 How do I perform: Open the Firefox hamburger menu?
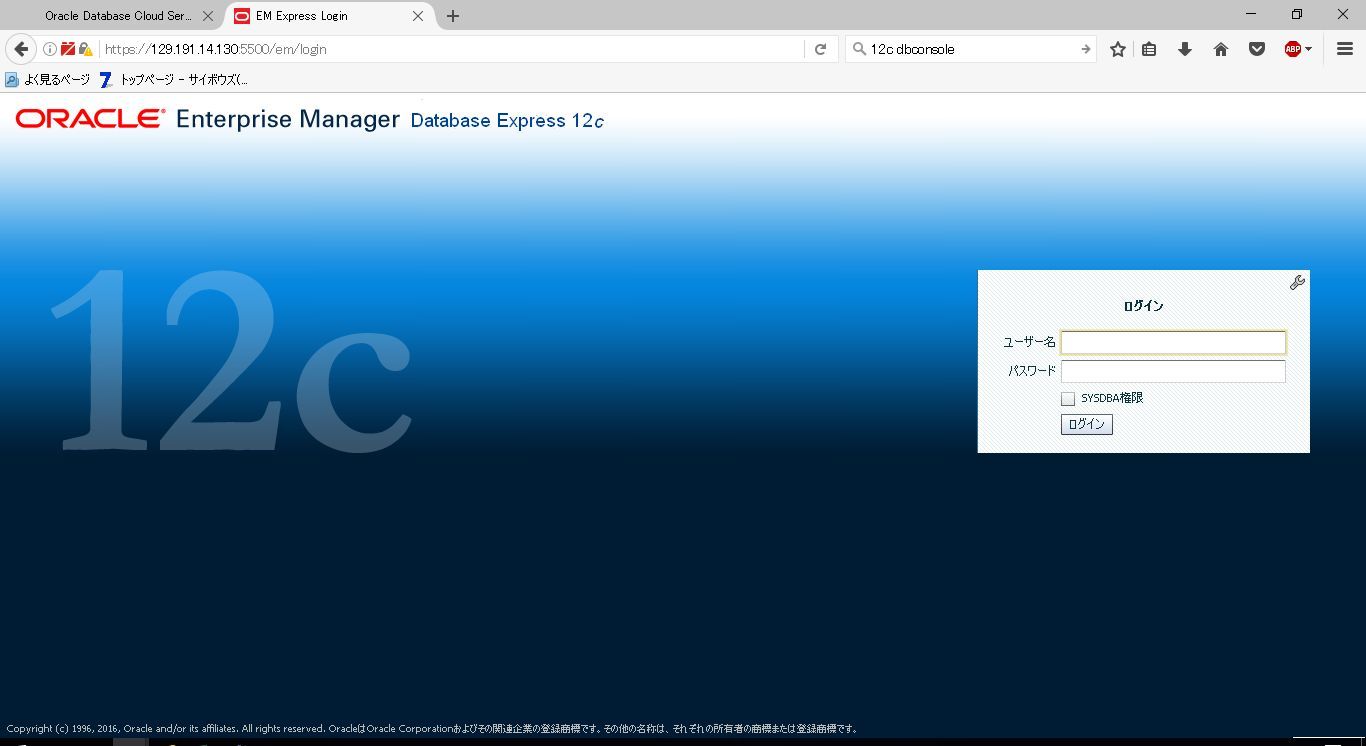coord(1345,49)
